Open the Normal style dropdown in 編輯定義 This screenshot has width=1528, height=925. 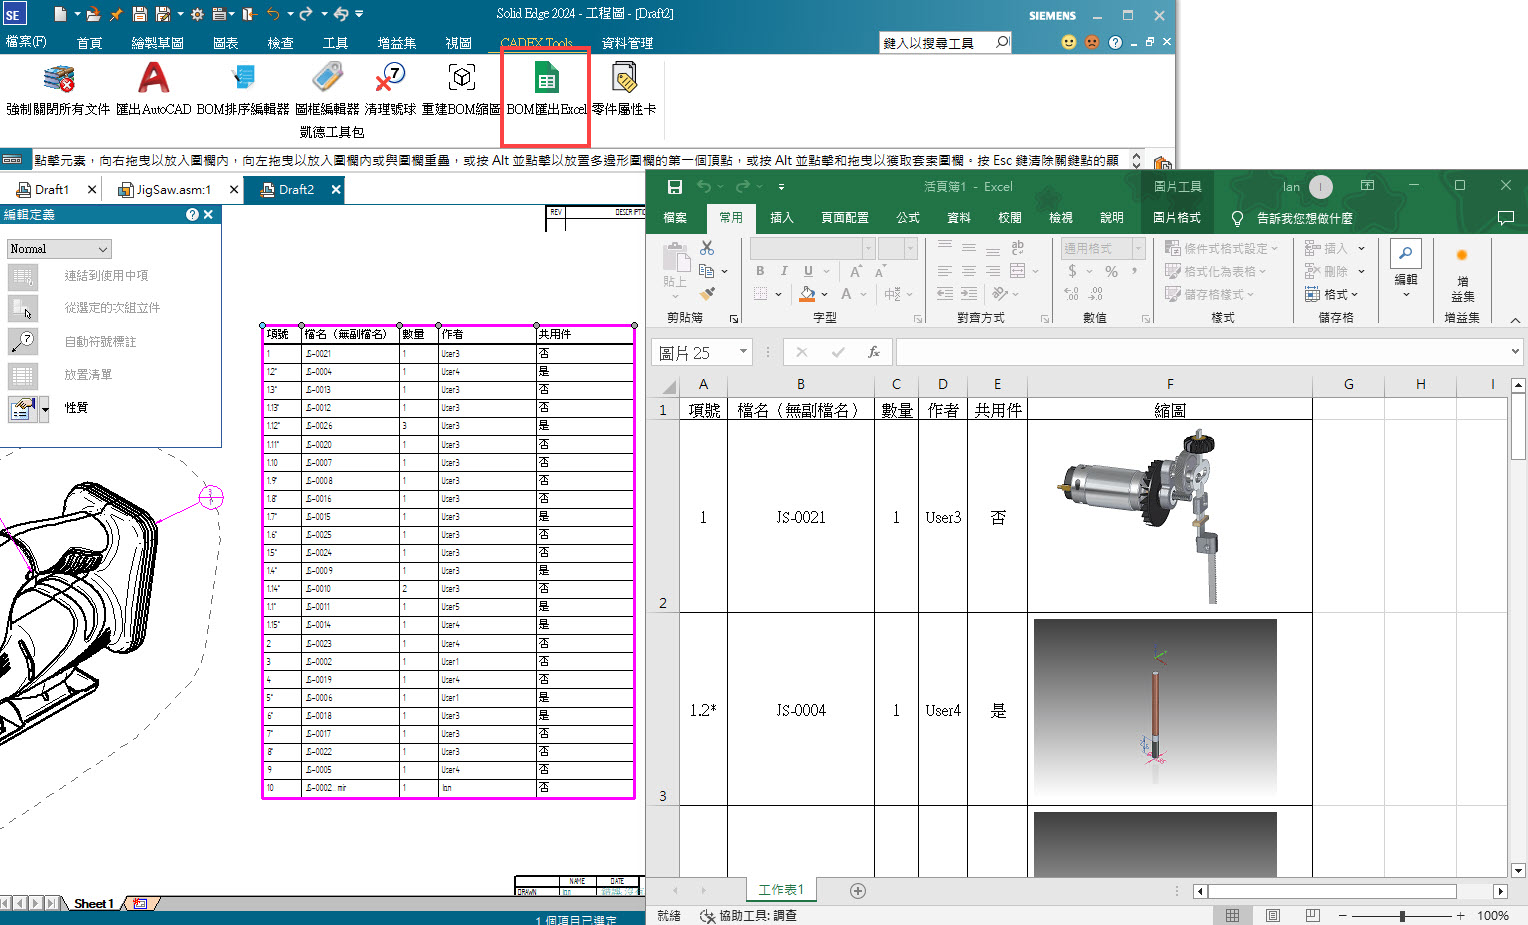pos(59,249)
